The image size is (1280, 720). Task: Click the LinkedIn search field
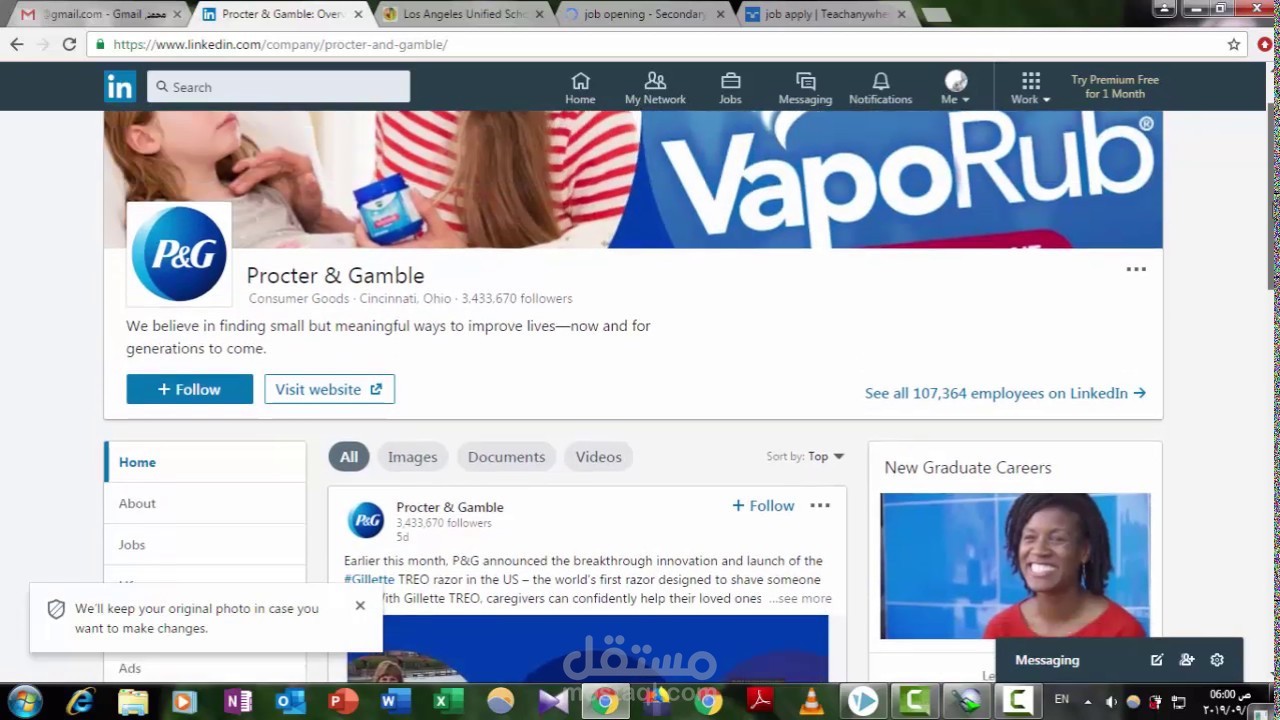pos(279,87)
